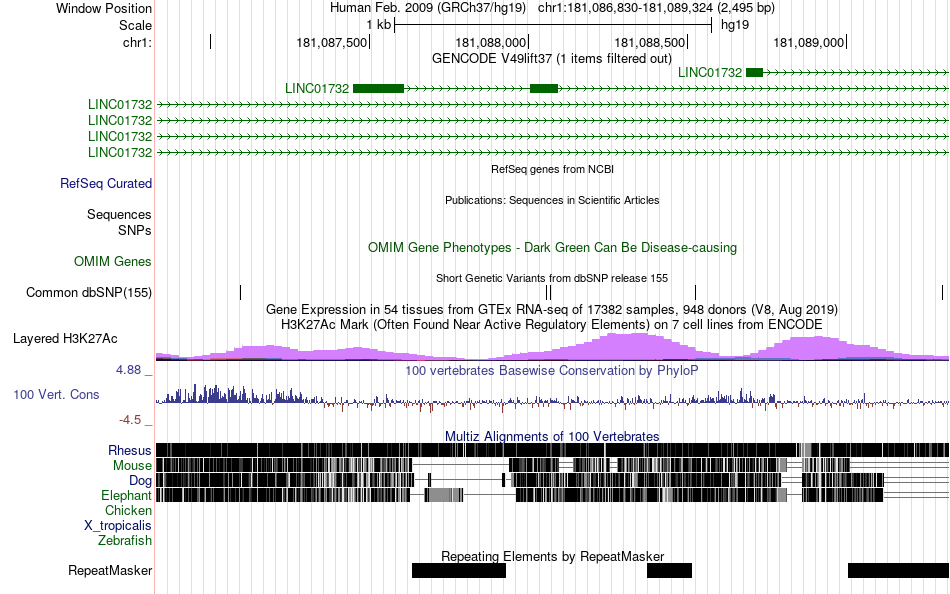950x594 pixels.
Task: Open the GENCODE V49lift37 track title
Action: tap(552, 58)
